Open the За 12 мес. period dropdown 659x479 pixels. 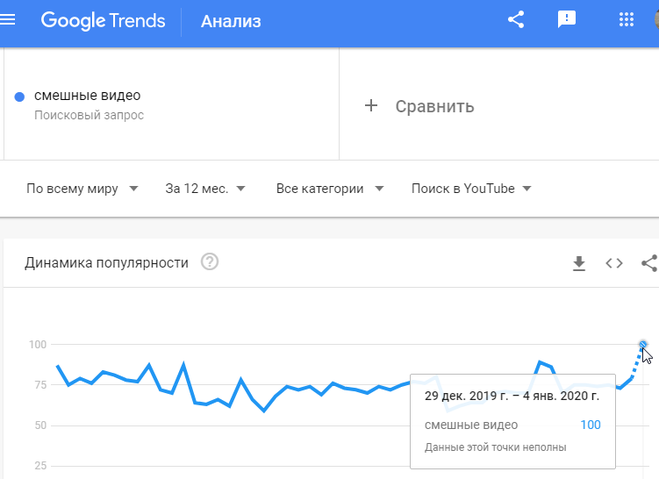click(205, 189)
